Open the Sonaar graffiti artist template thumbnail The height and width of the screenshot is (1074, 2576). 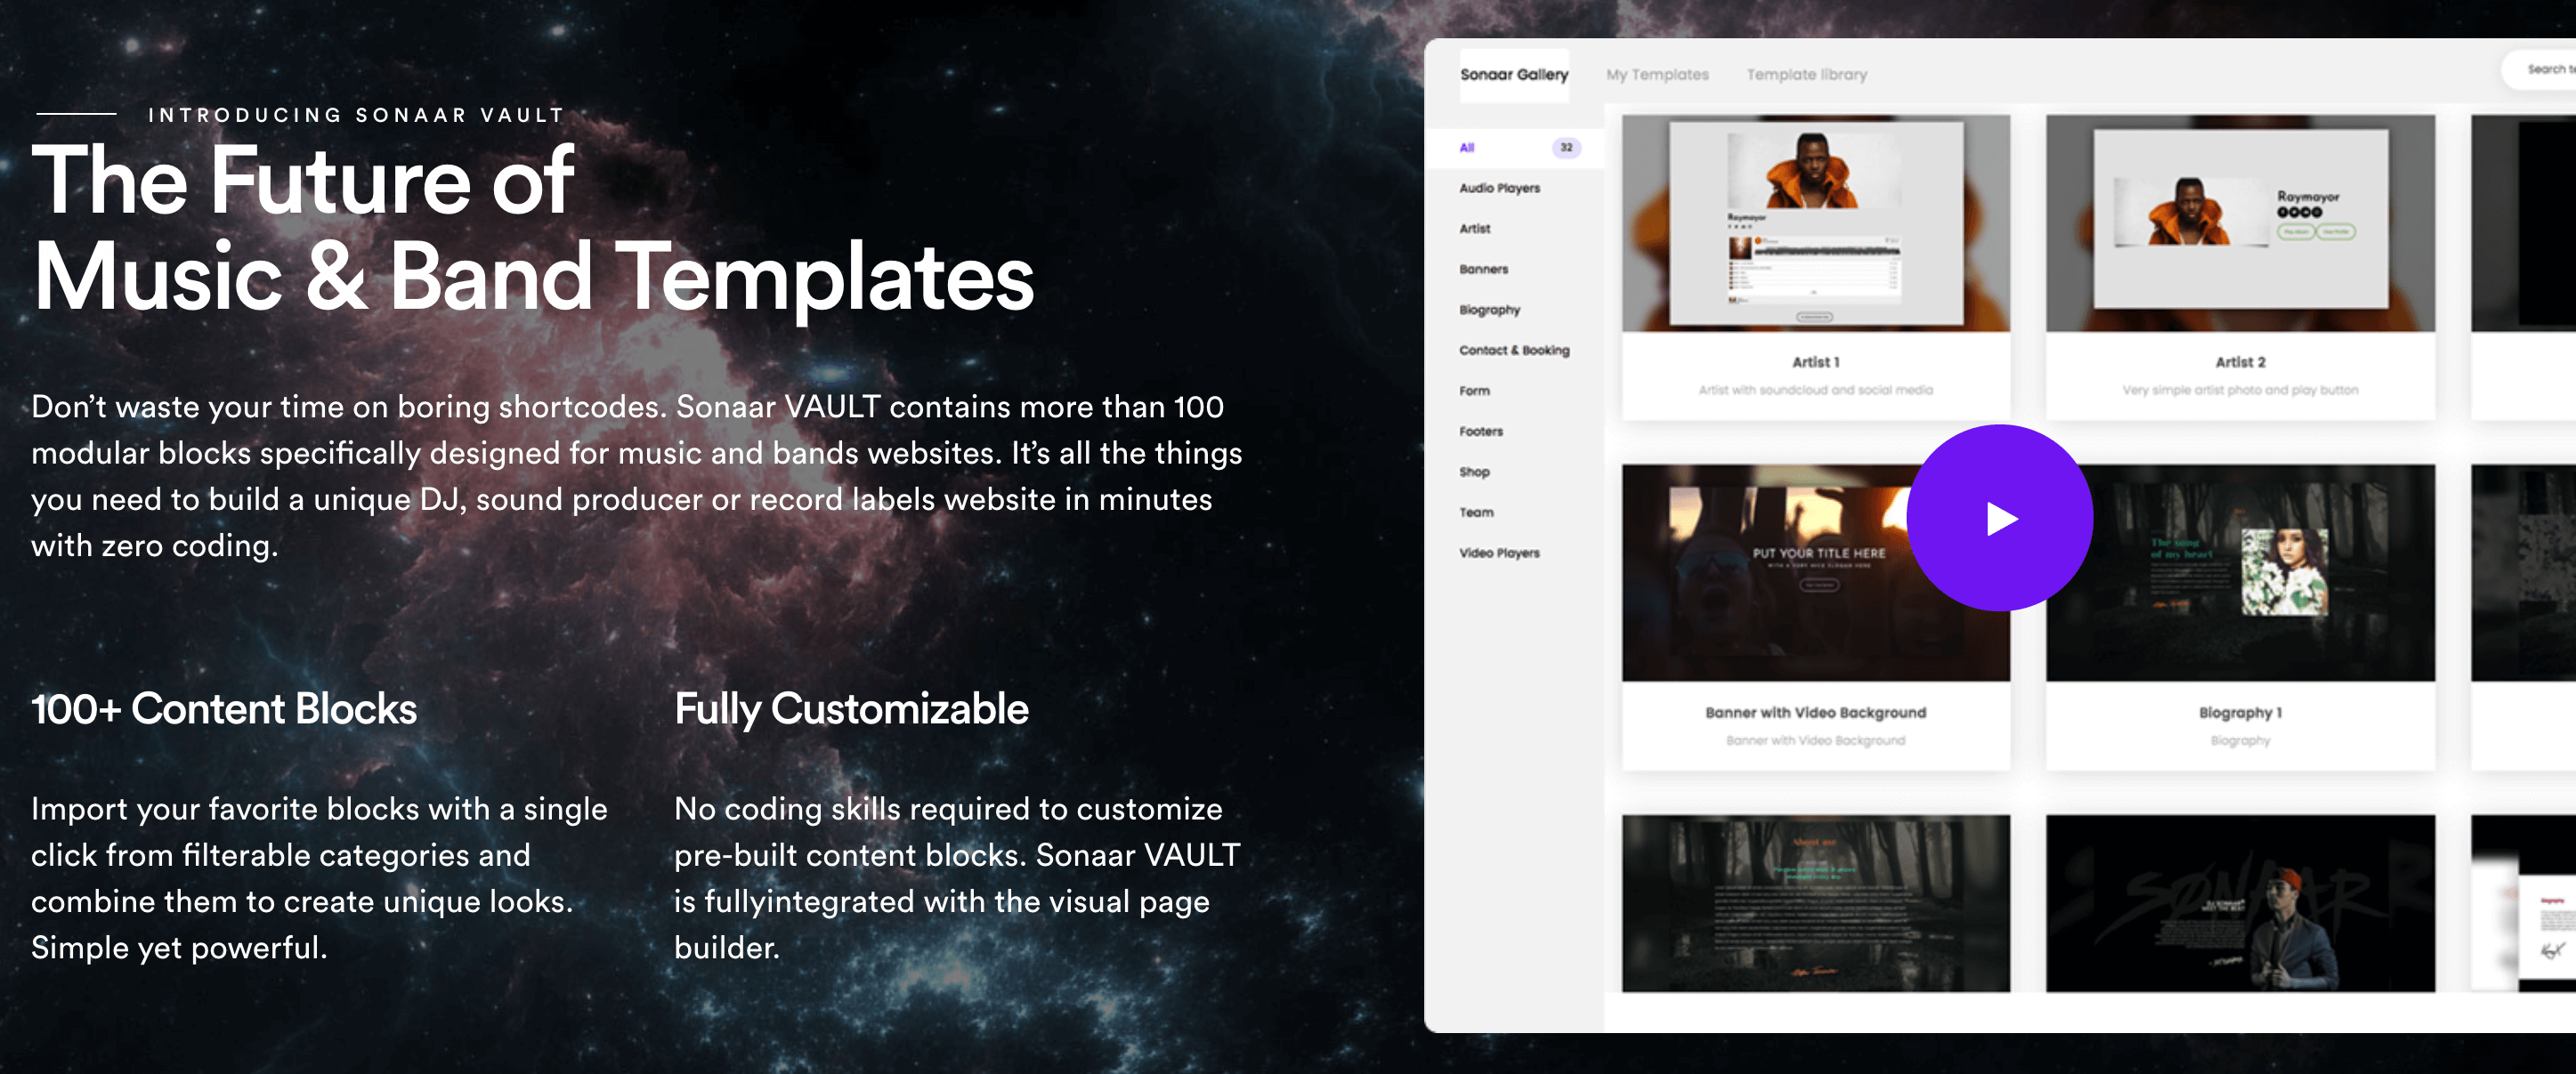(x=2240, y=903)
